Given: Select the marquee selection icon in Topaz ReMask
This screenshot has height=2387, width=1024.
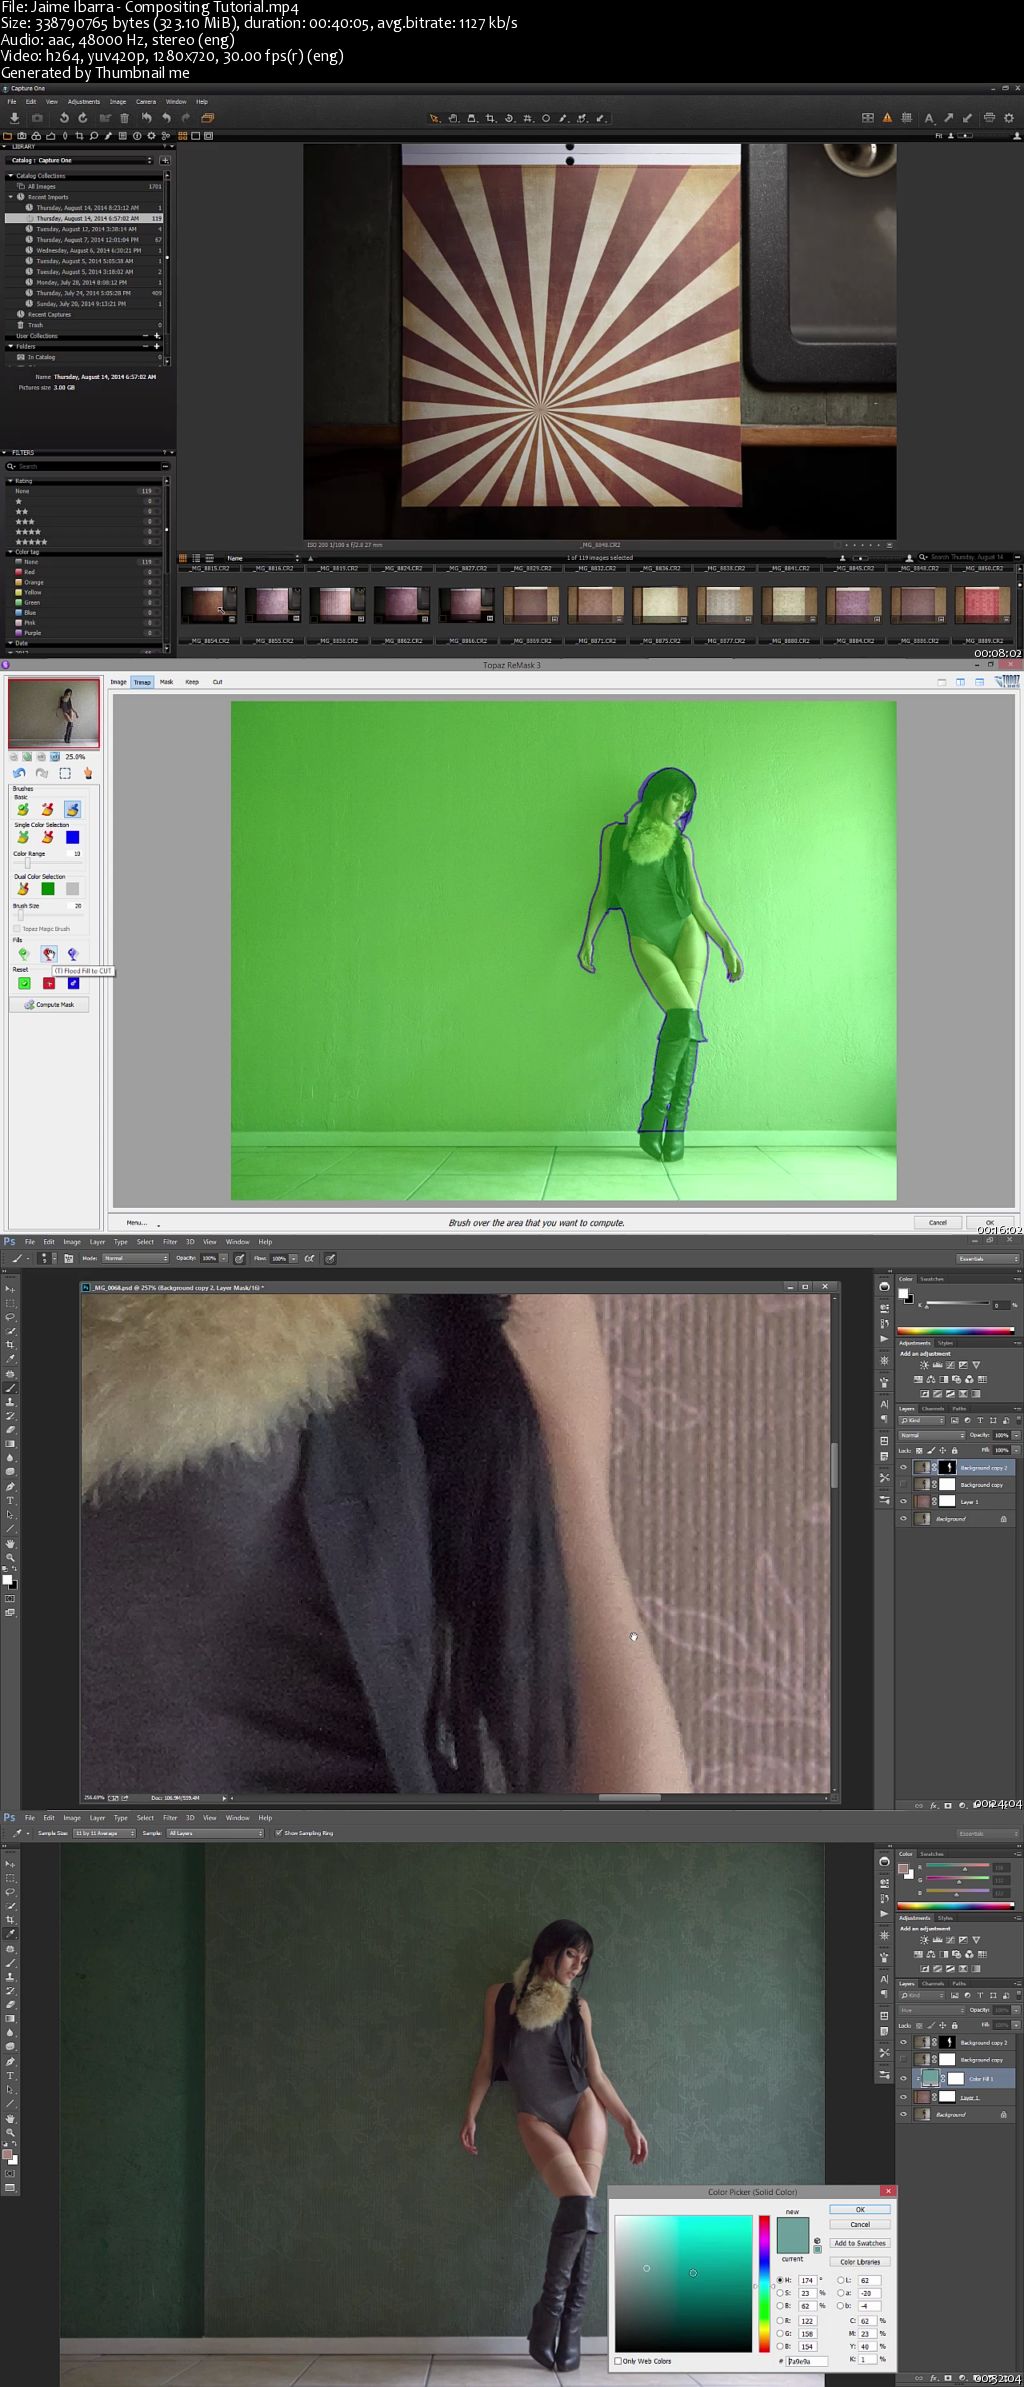Looking at the screenshot, I should point(65,773).
